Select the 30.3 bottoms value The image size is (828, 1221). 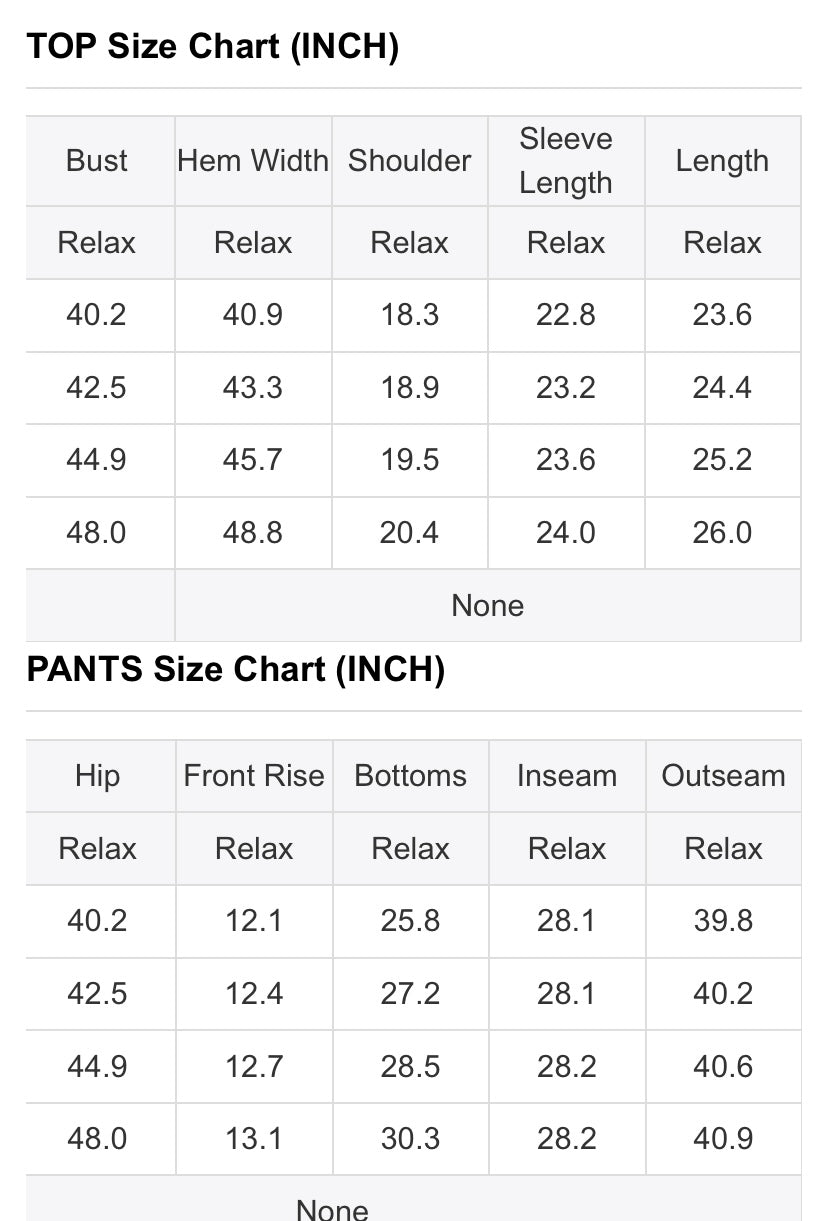(410, 1139)
